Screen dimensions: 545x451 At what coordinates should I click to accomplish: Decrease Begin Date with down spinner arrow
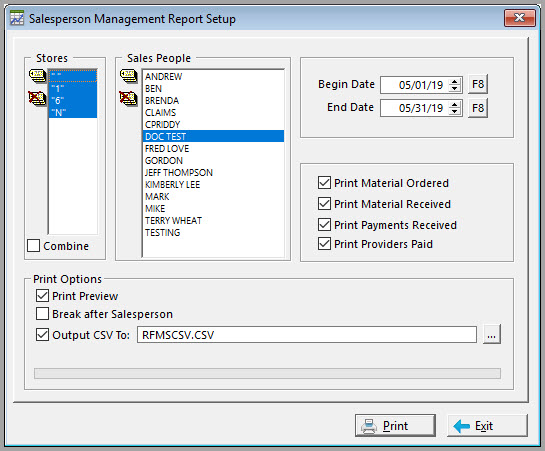(454, 89)
